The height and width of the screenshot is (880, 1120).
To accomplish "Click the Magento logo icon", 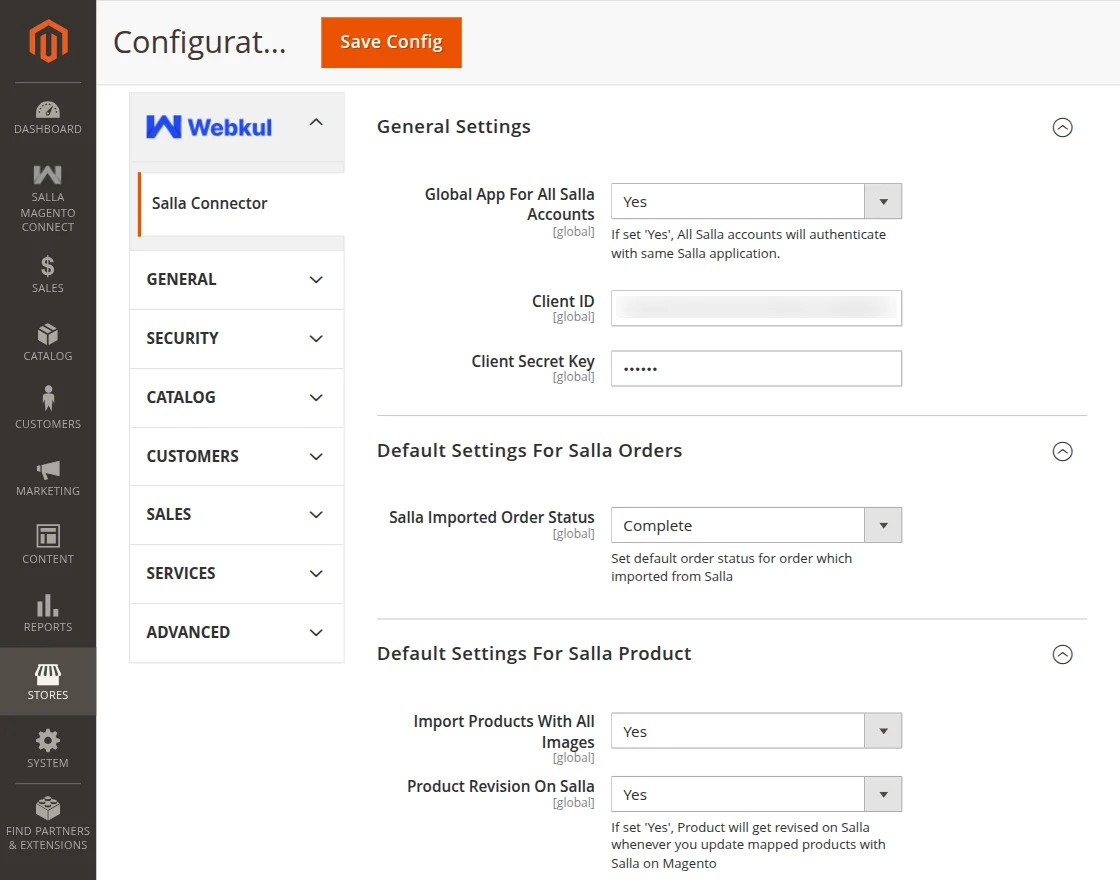I will click(47, 42).
